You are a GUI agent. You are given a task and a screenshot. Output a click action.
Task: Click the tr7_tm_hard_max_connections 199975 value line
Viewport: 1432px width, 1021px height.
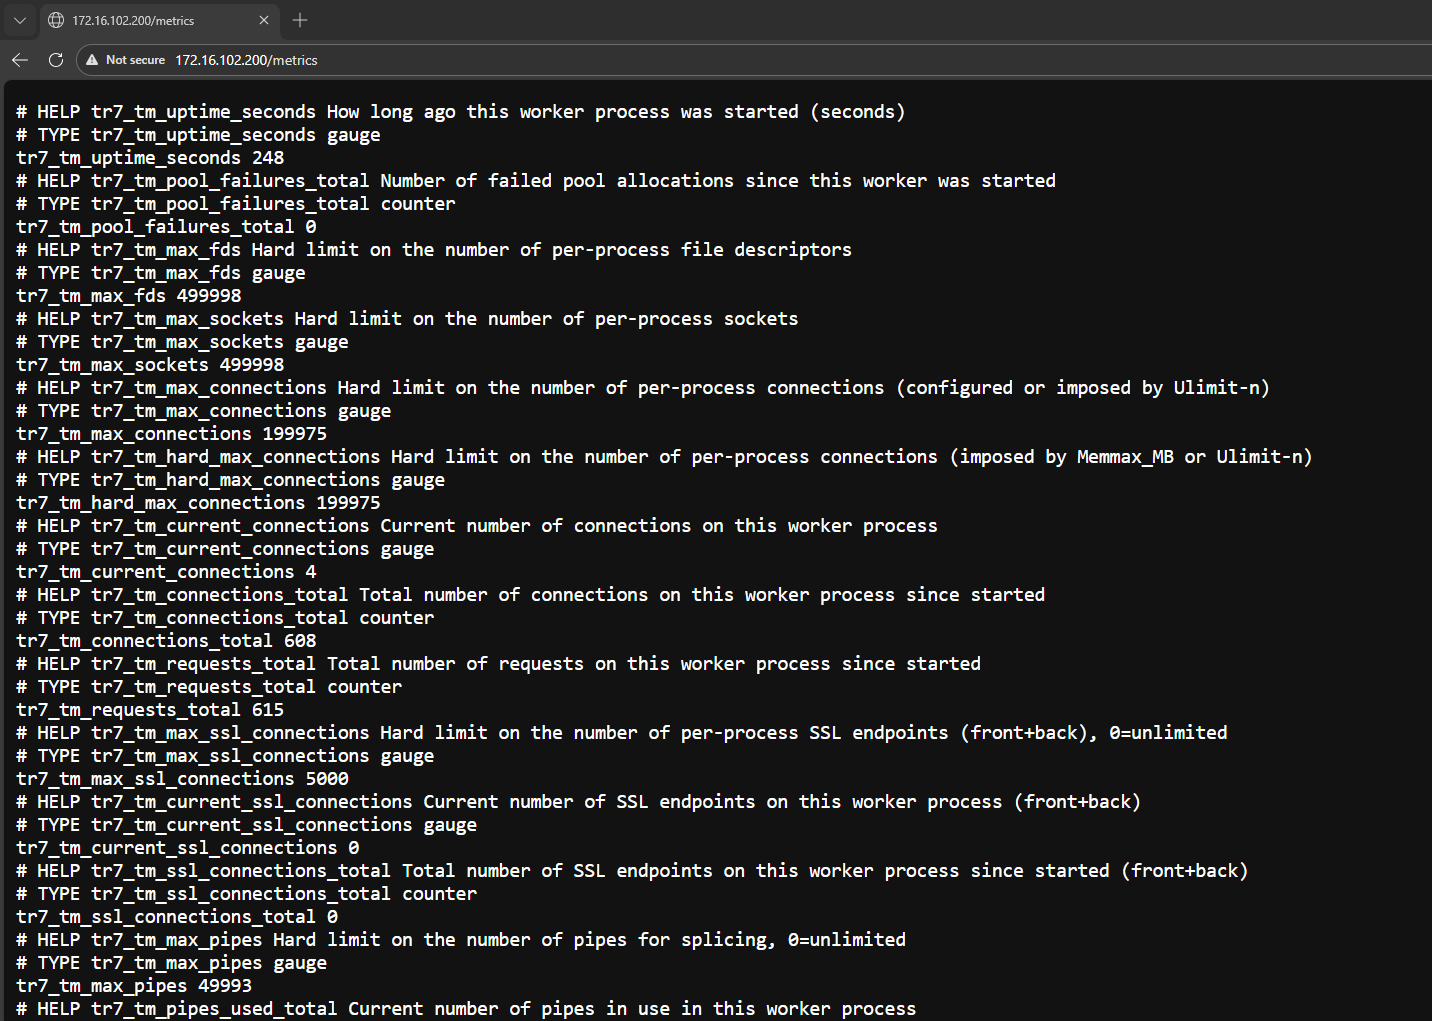click(x=198, y=503)
